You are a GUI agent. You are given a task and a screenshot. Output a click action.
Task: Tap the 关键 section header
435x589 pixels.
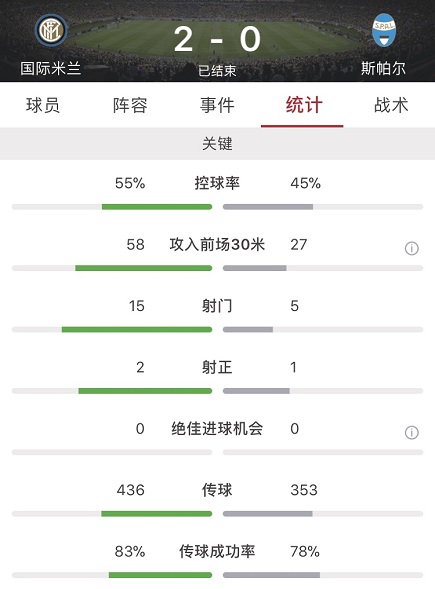click(x=217, y=143)
